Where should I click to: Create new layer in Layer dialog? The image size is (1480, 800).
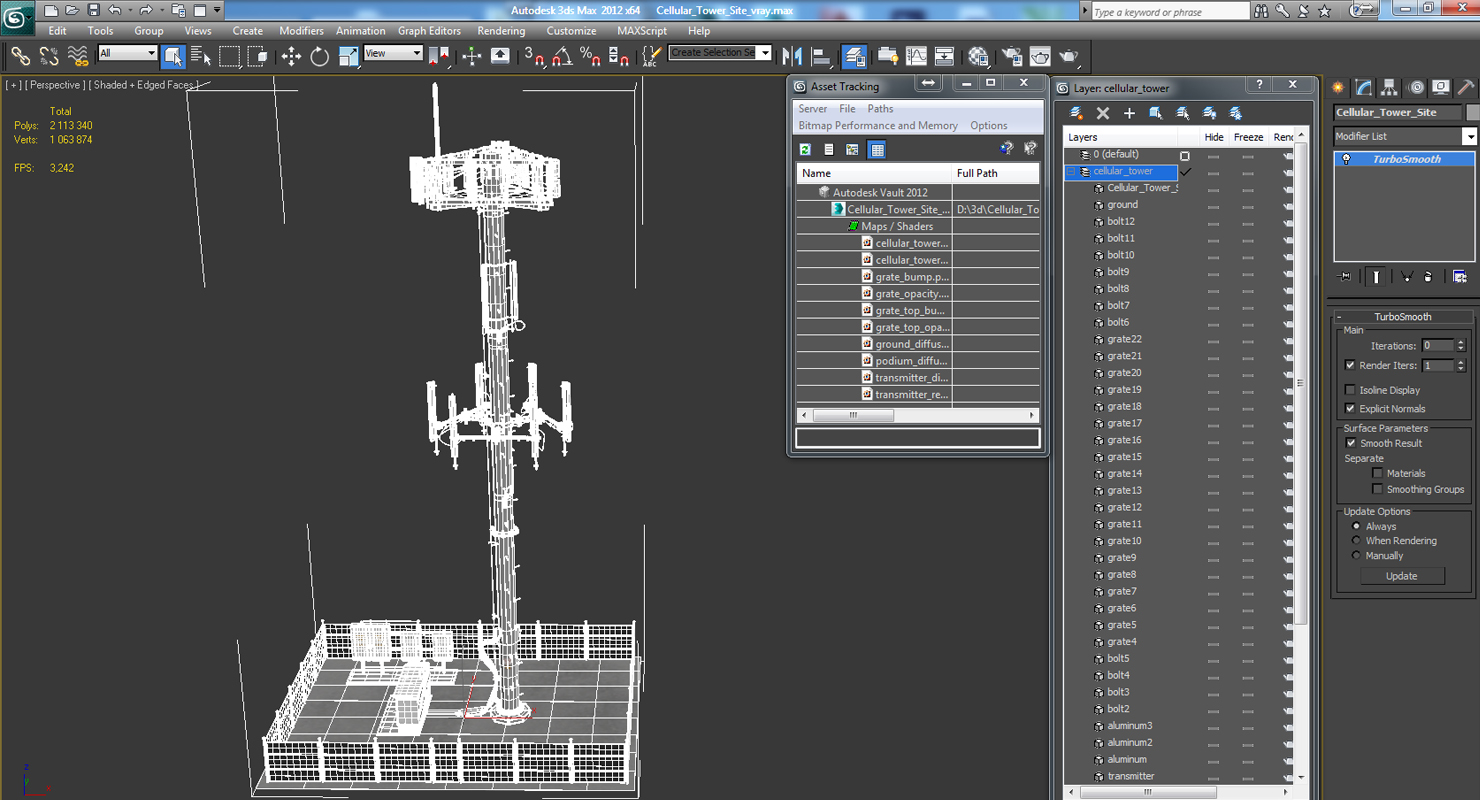pos(1076,113)
